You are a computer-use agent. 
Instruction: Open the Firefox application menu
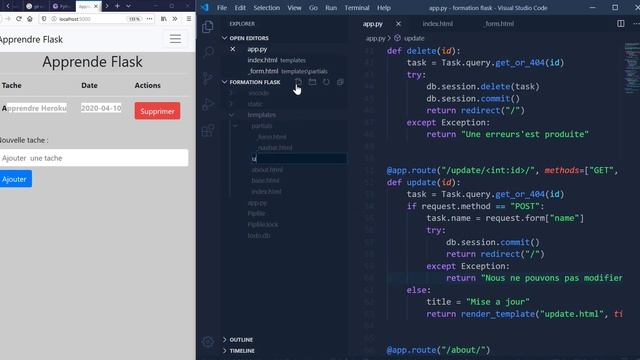tap(189, 19)
